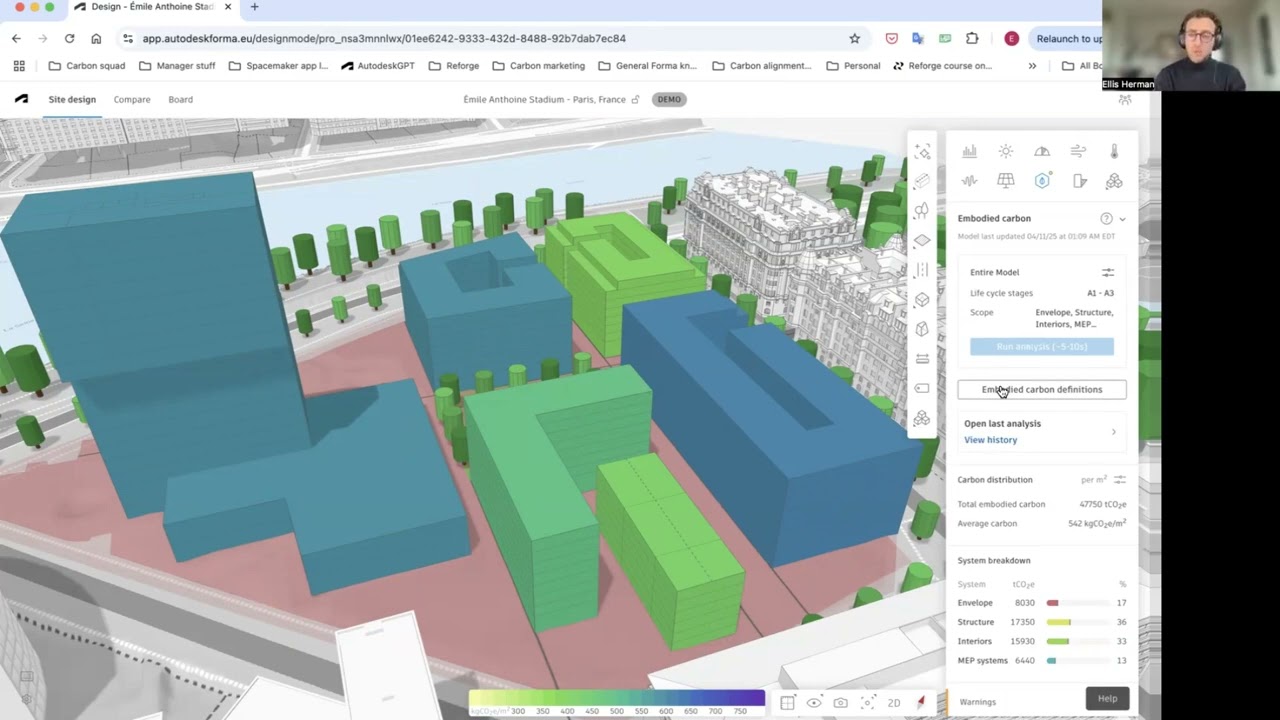The image size is (1280, 720).
Task: Select the embodied carbon hexagon icon
Action: pos(1042,181)
